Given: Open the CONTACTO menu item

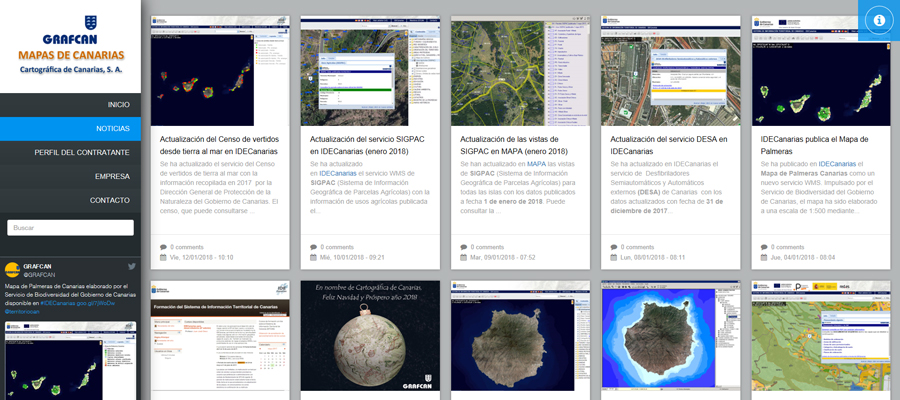Looking at the screenshot, I should pyautogui.click(x=70, y=200).
